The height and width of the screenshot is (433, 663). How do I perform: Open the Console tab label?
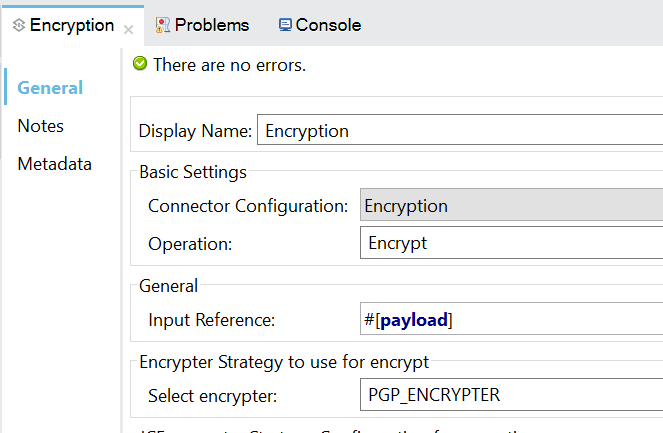click(328, 25)
